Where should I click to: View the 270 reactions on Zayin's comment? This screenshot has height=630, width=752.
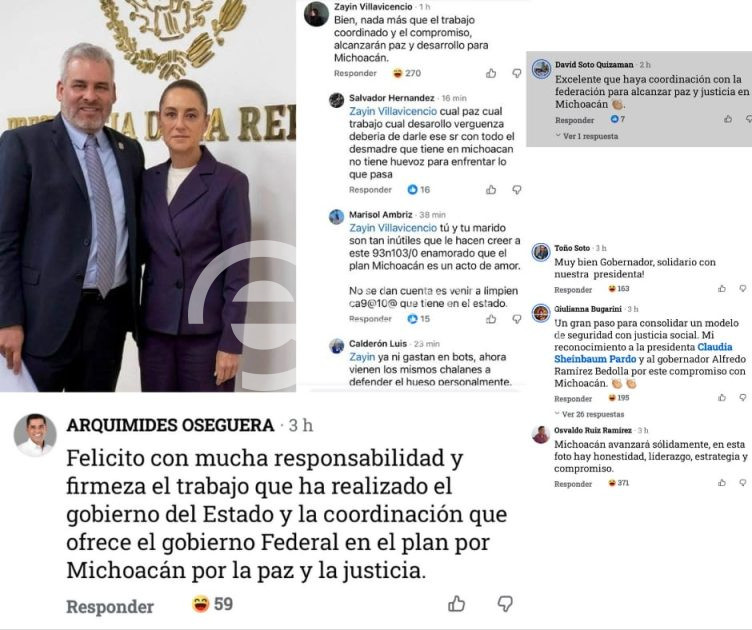tap(407, 73)
